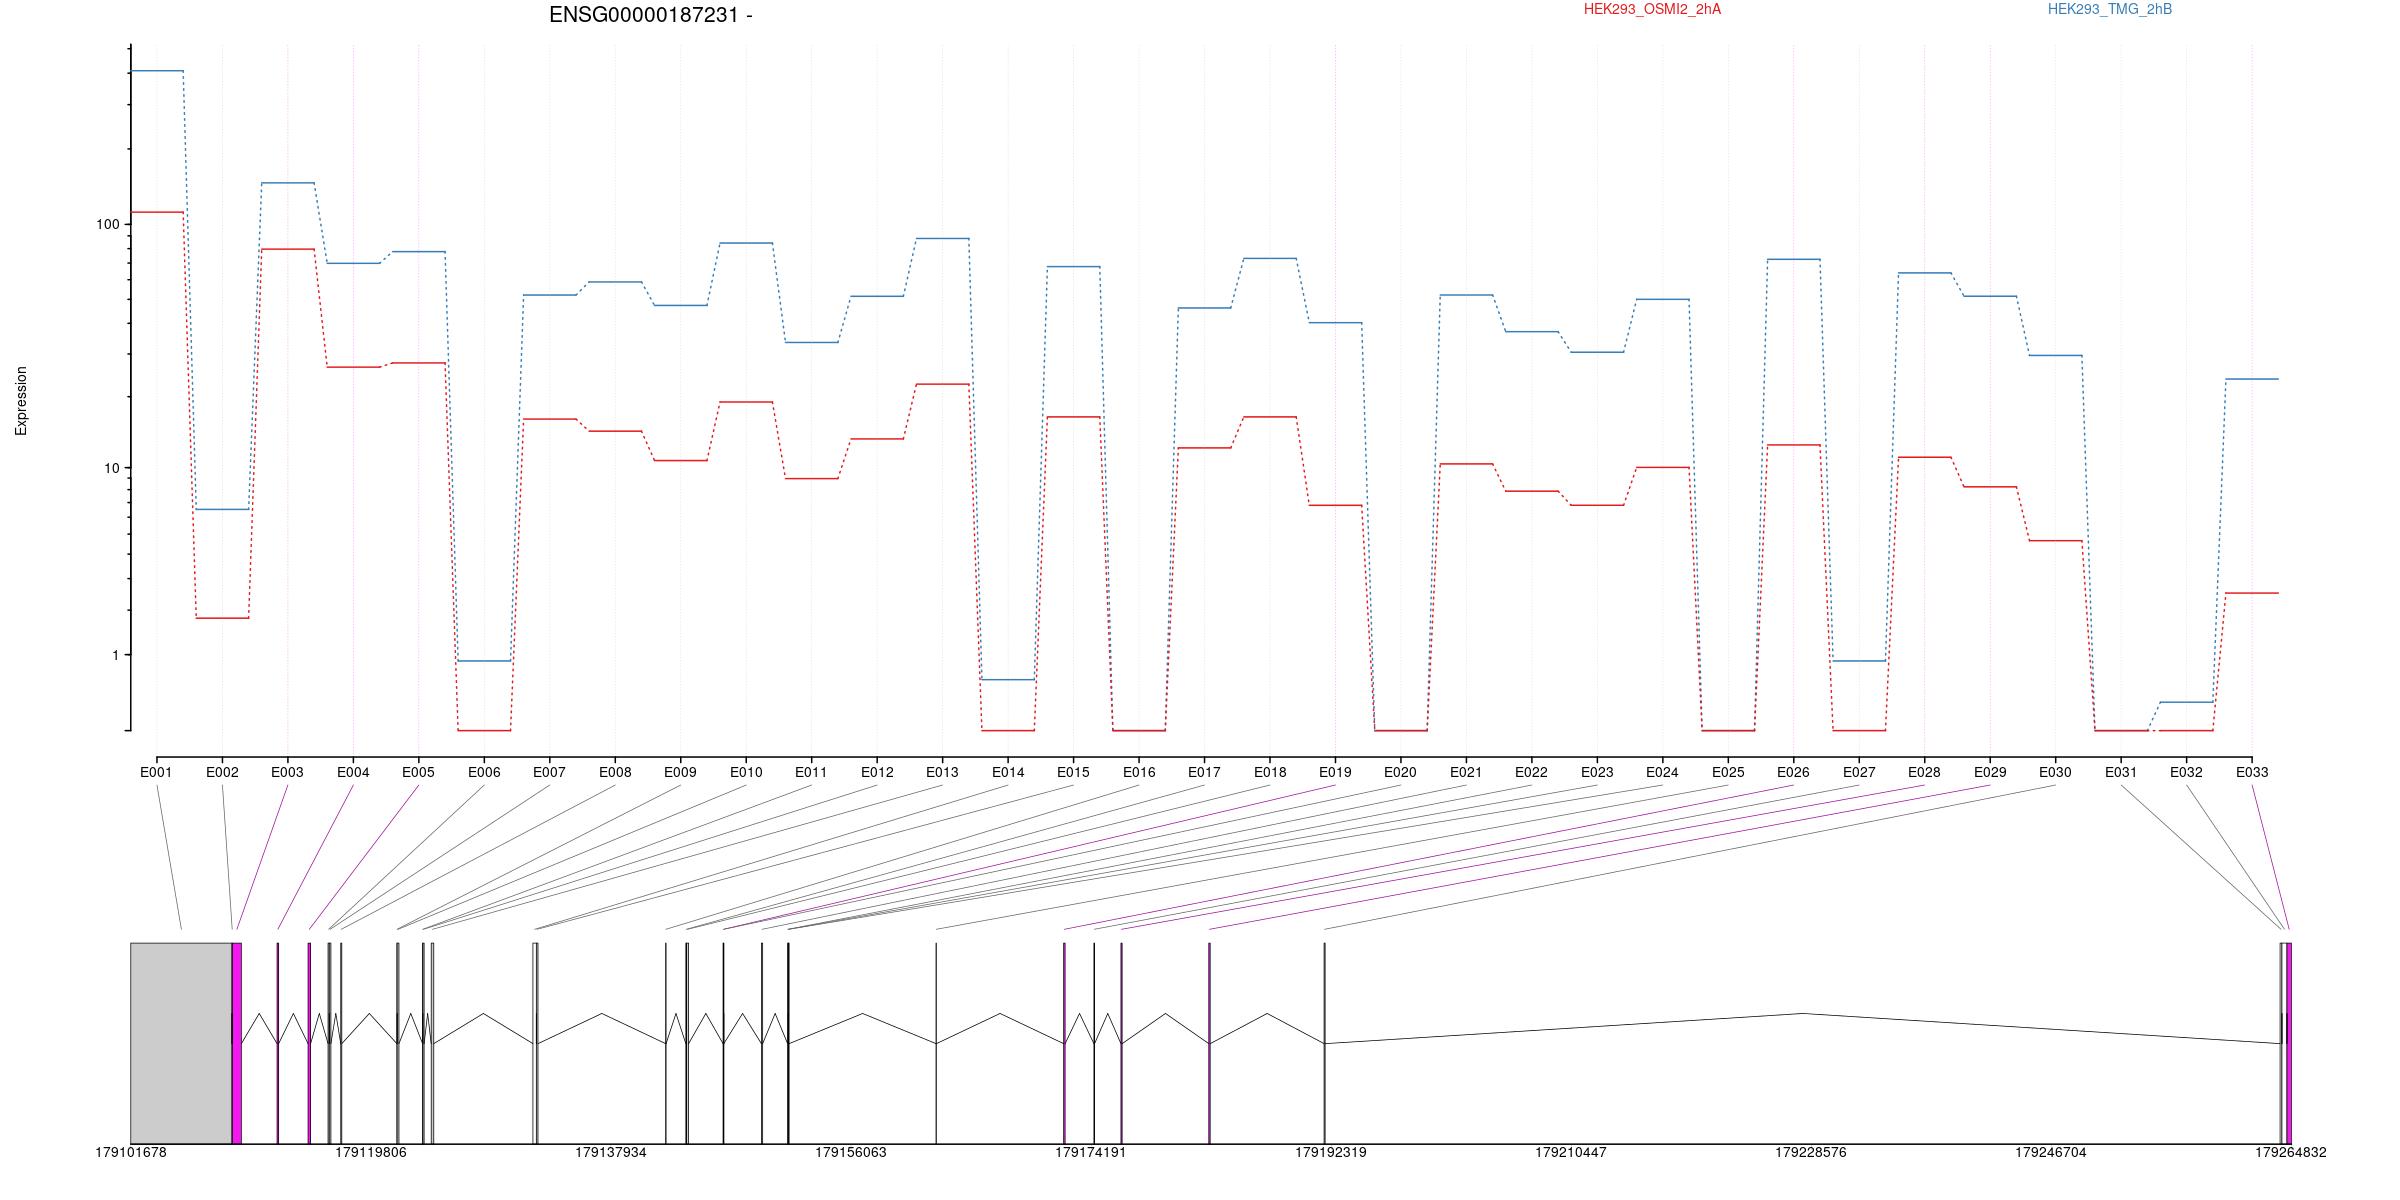
Task: Select exon label E018
Action: 1270,772
